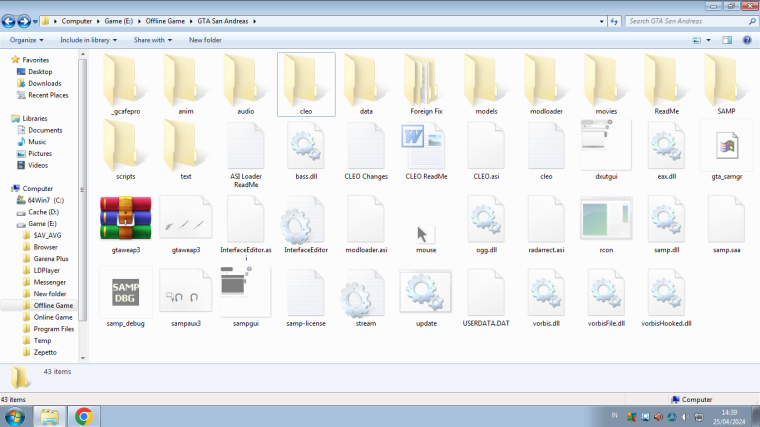Open Desktop in Favorites

[x=40, y=72]
